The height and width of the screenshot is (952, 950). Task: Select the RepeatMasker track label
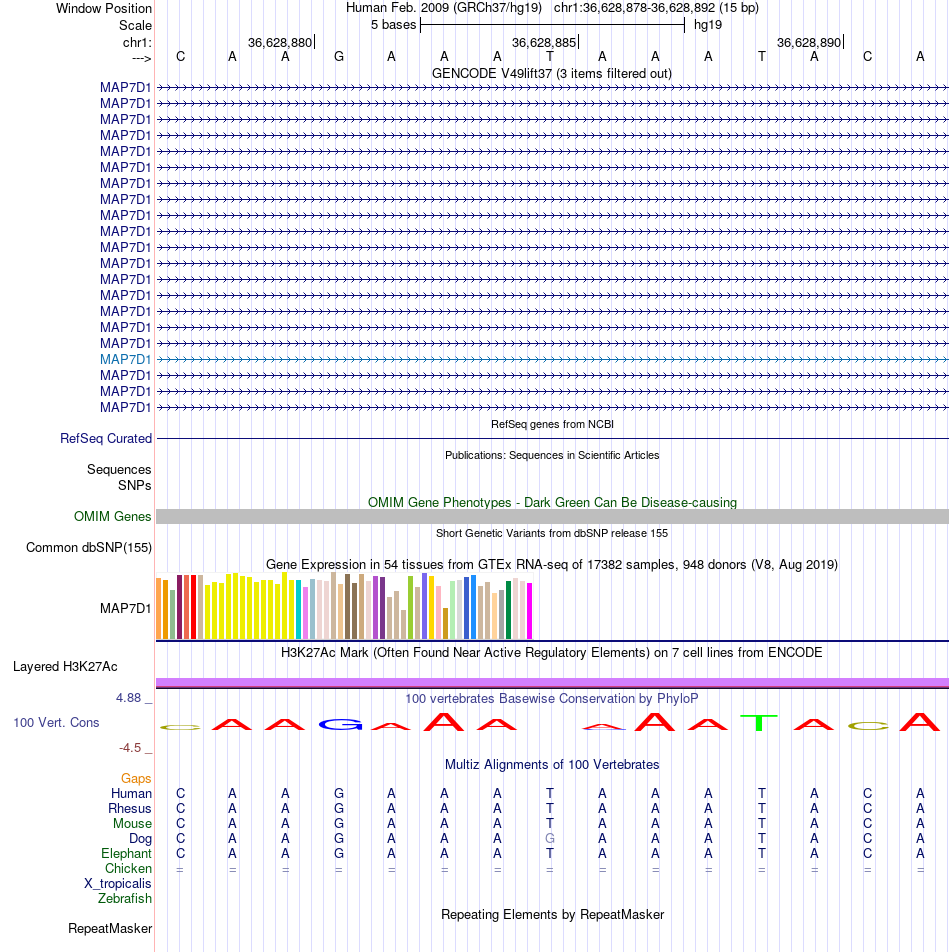click(x=110, y=928)
